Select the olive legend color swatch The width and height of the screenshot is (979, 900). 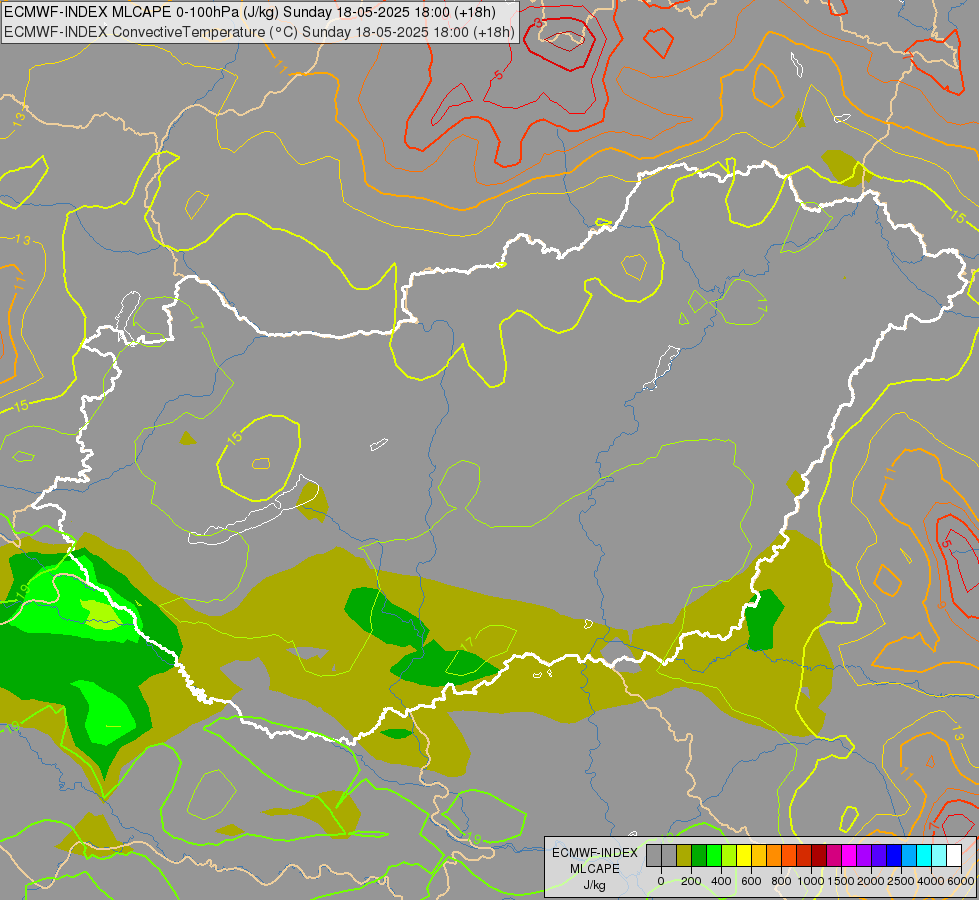(684, 855)
